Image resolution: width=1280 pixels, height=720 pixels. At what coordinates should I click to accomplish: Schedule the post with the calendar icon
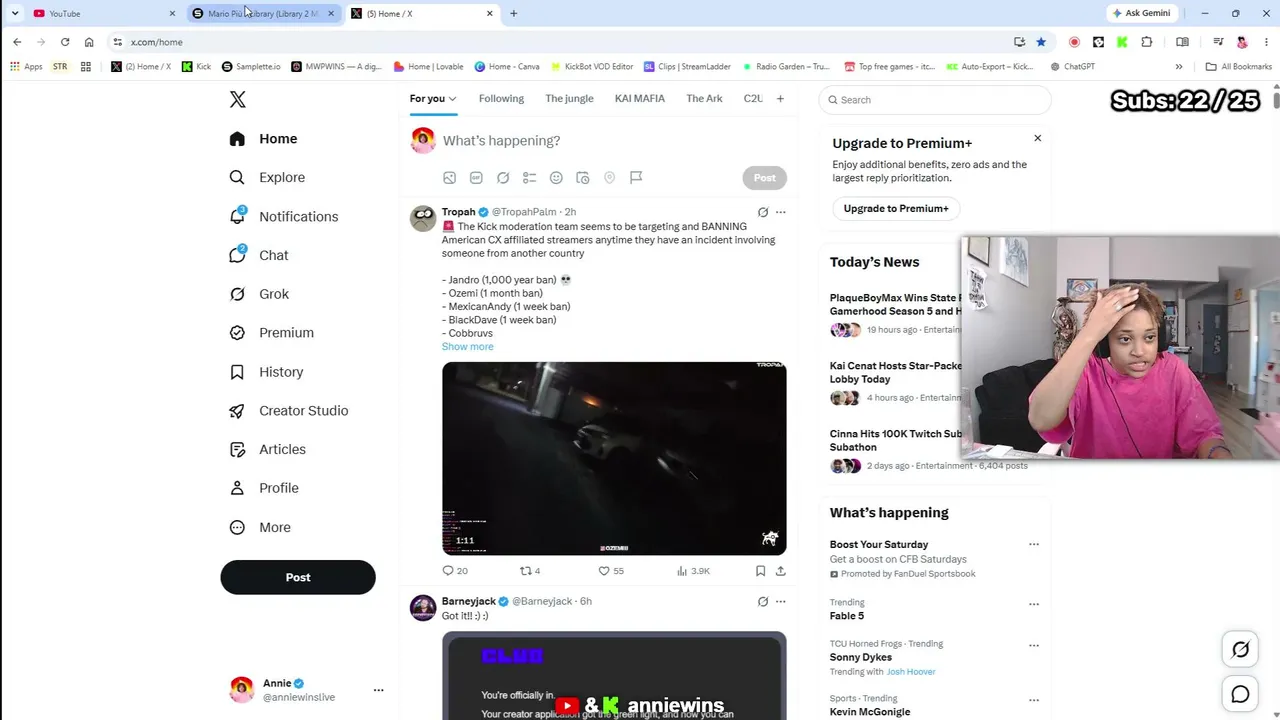[583, 178]
